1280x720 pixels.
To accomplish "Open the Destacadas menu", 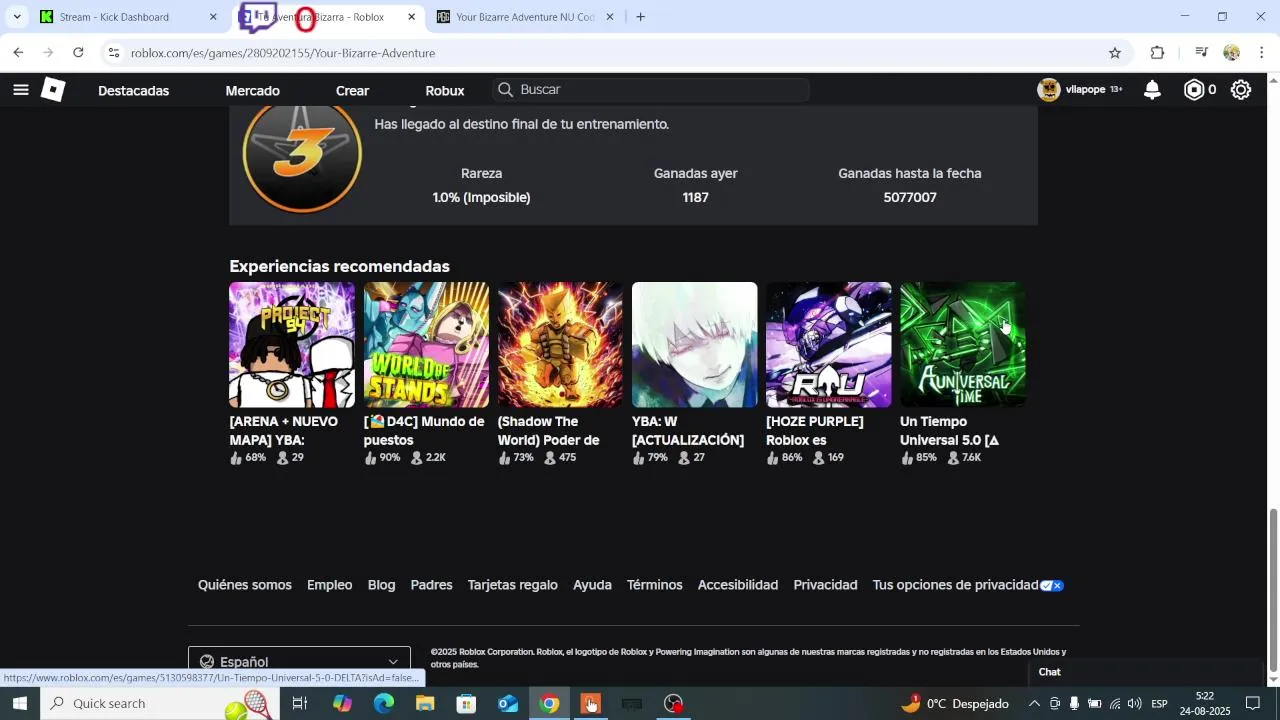I will (x=133, y=91).
